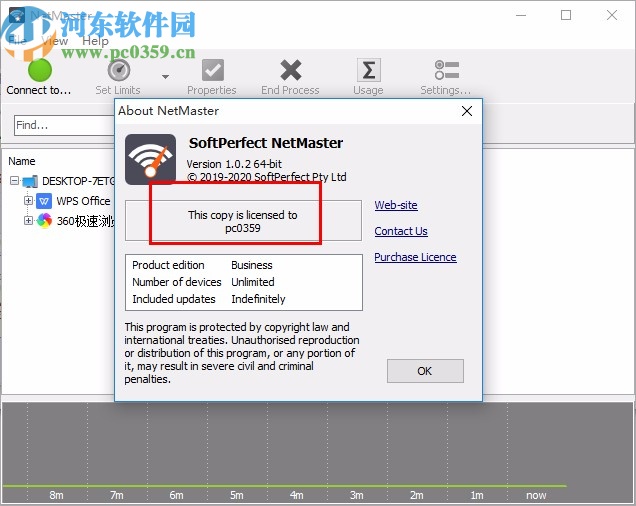636x506 pixels.
Task: Open Properties checkmark toolbar icon
Action: (213, 70)
